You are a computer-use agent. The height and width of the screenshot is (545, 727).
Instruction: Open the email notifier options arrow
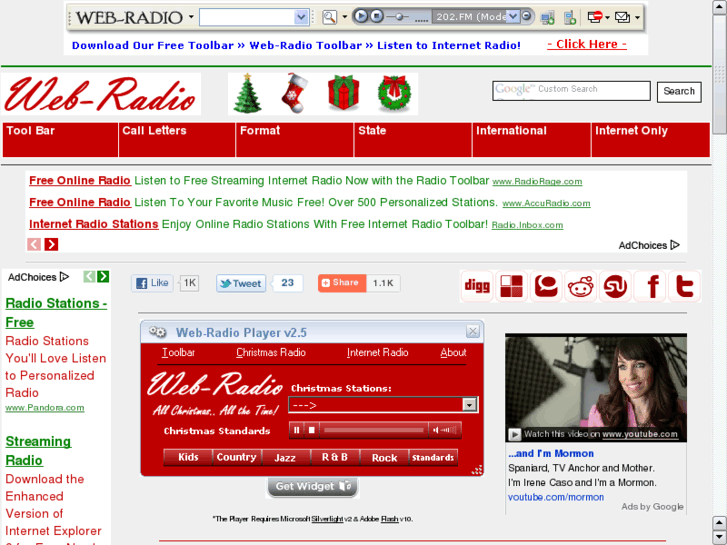point(638,18)
